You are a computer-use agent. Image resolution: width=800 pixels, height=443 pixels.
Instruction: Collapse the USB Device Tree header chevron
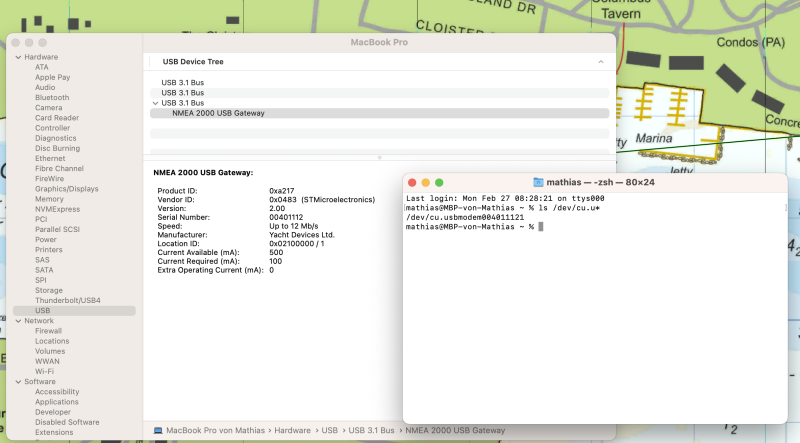601,62
